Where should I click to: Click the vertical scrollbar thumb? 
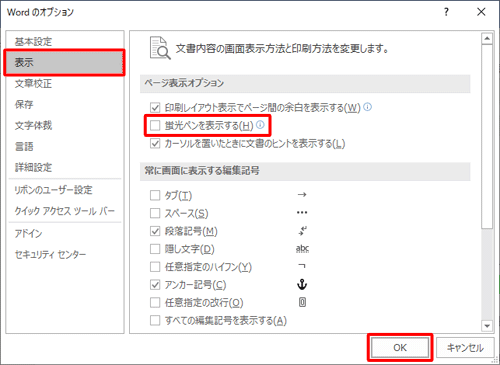coord(487,136)
